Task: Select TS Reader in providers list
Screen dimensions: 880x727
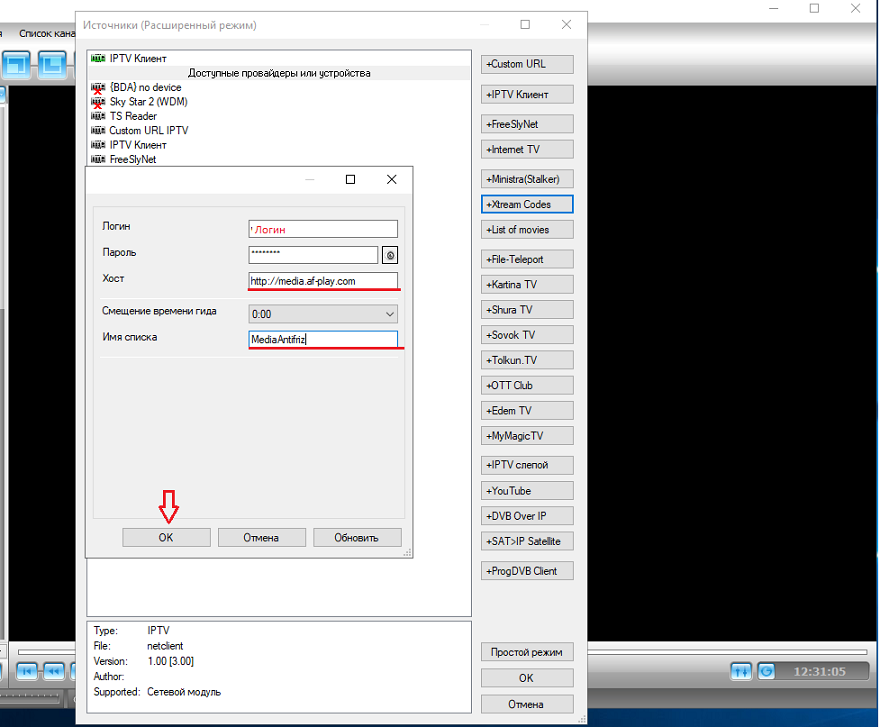Action: click(133, 116)
